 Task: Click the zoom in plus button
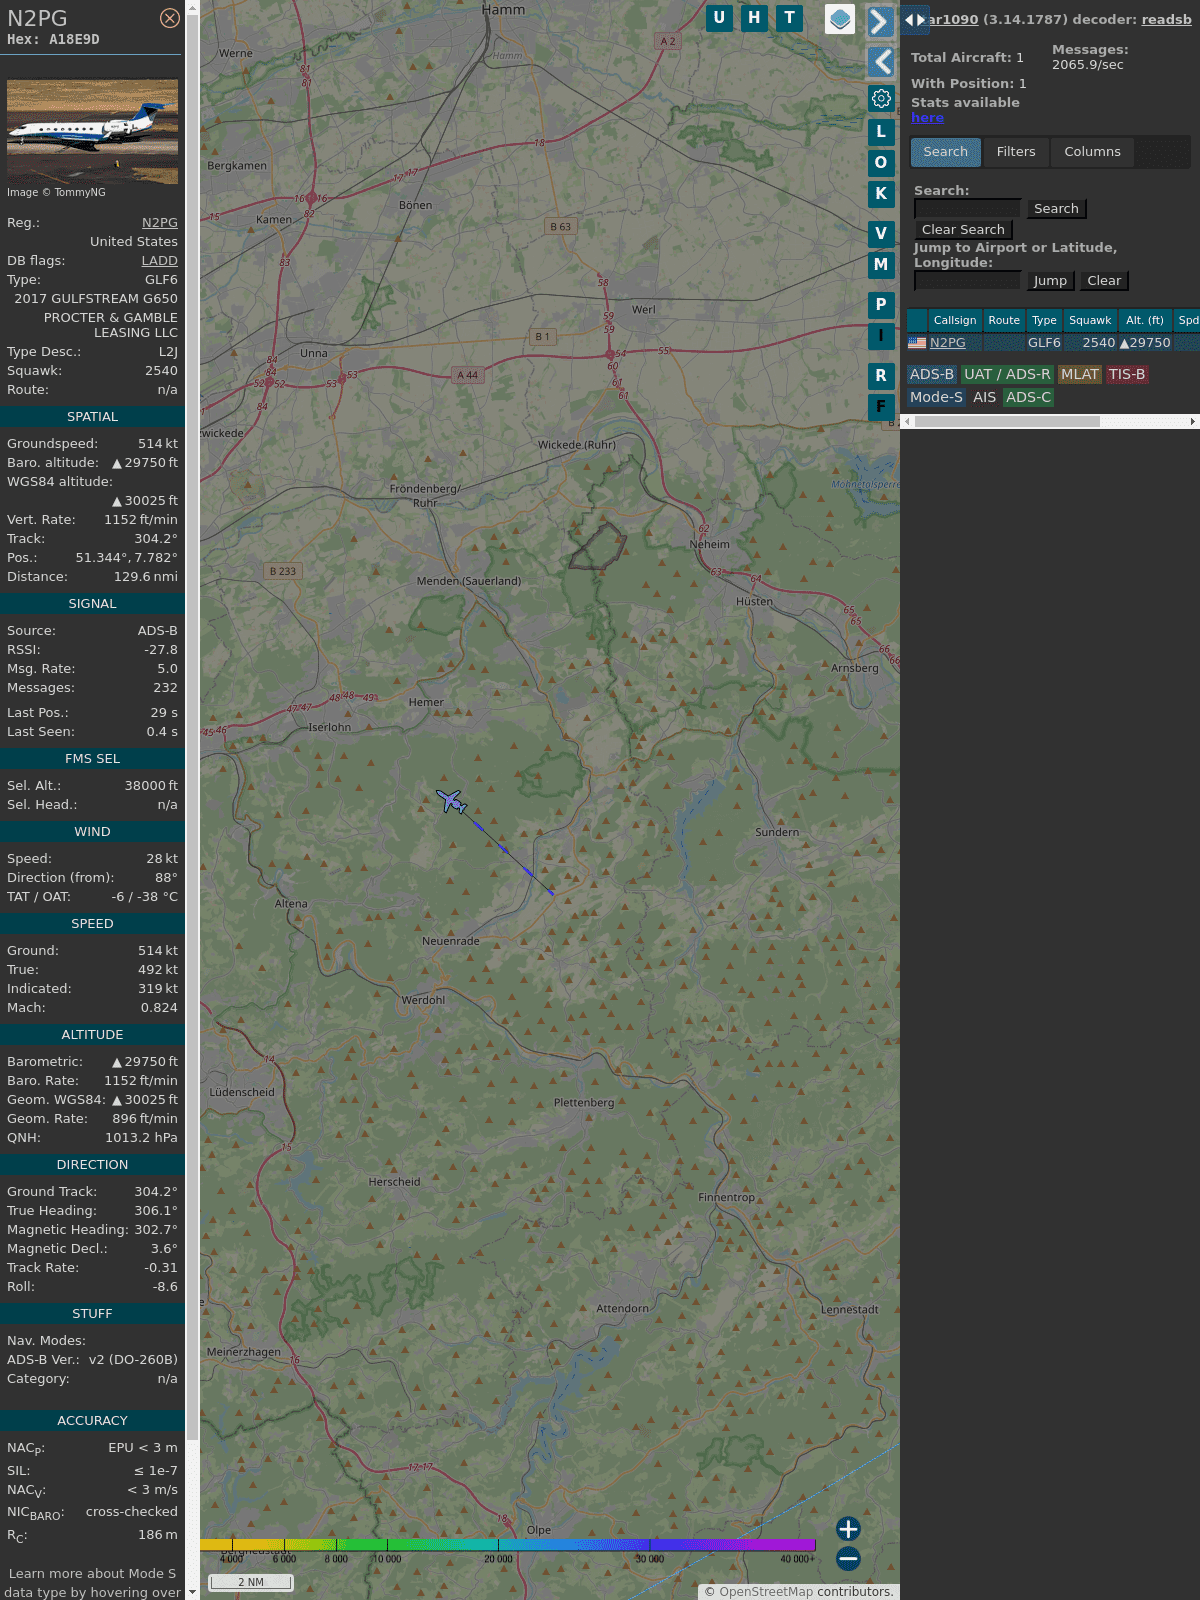click(848, 1529)
